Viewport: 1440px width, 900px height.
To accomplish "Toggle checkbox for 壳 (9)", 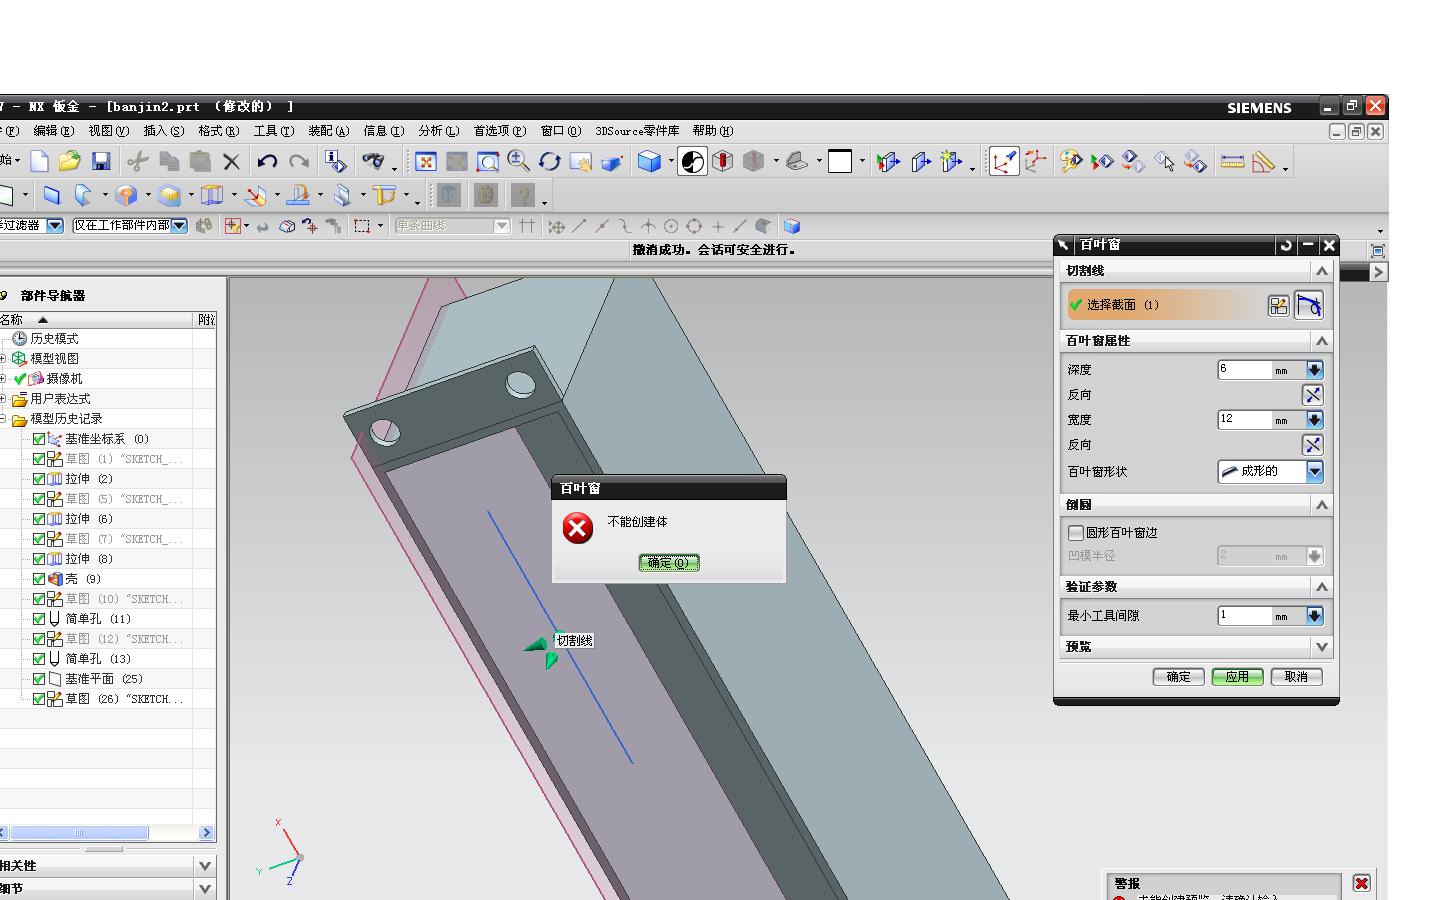I will (x=39, y=579).
